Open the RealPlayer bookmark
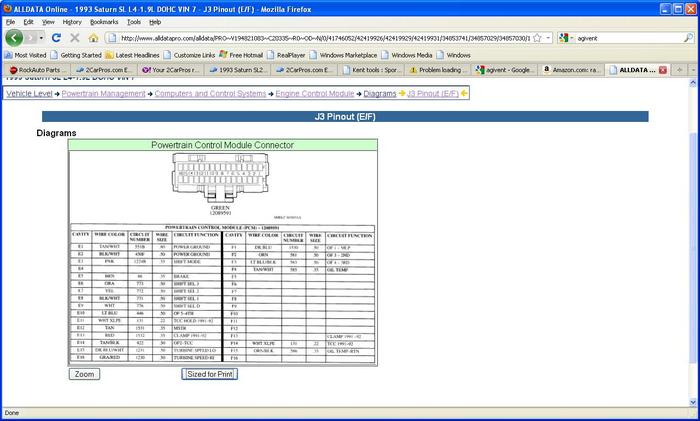700x421 pixels. tap(286, 55)
